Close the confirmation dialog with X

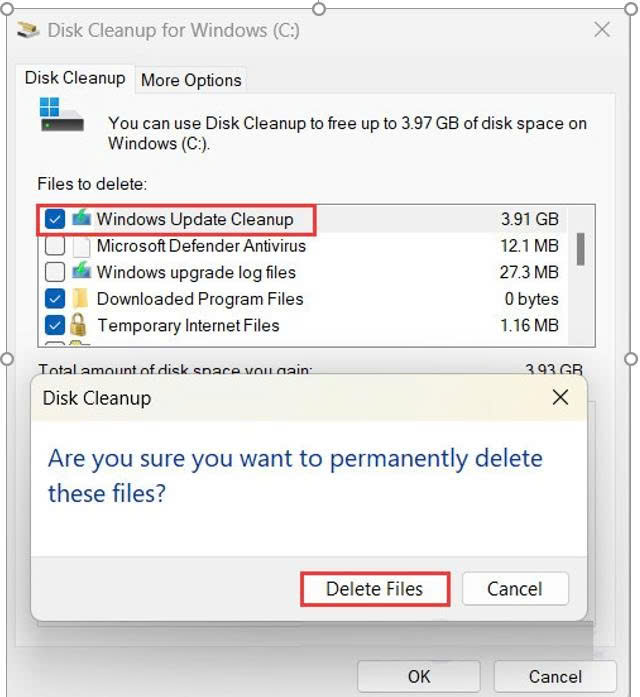(560, 397)
